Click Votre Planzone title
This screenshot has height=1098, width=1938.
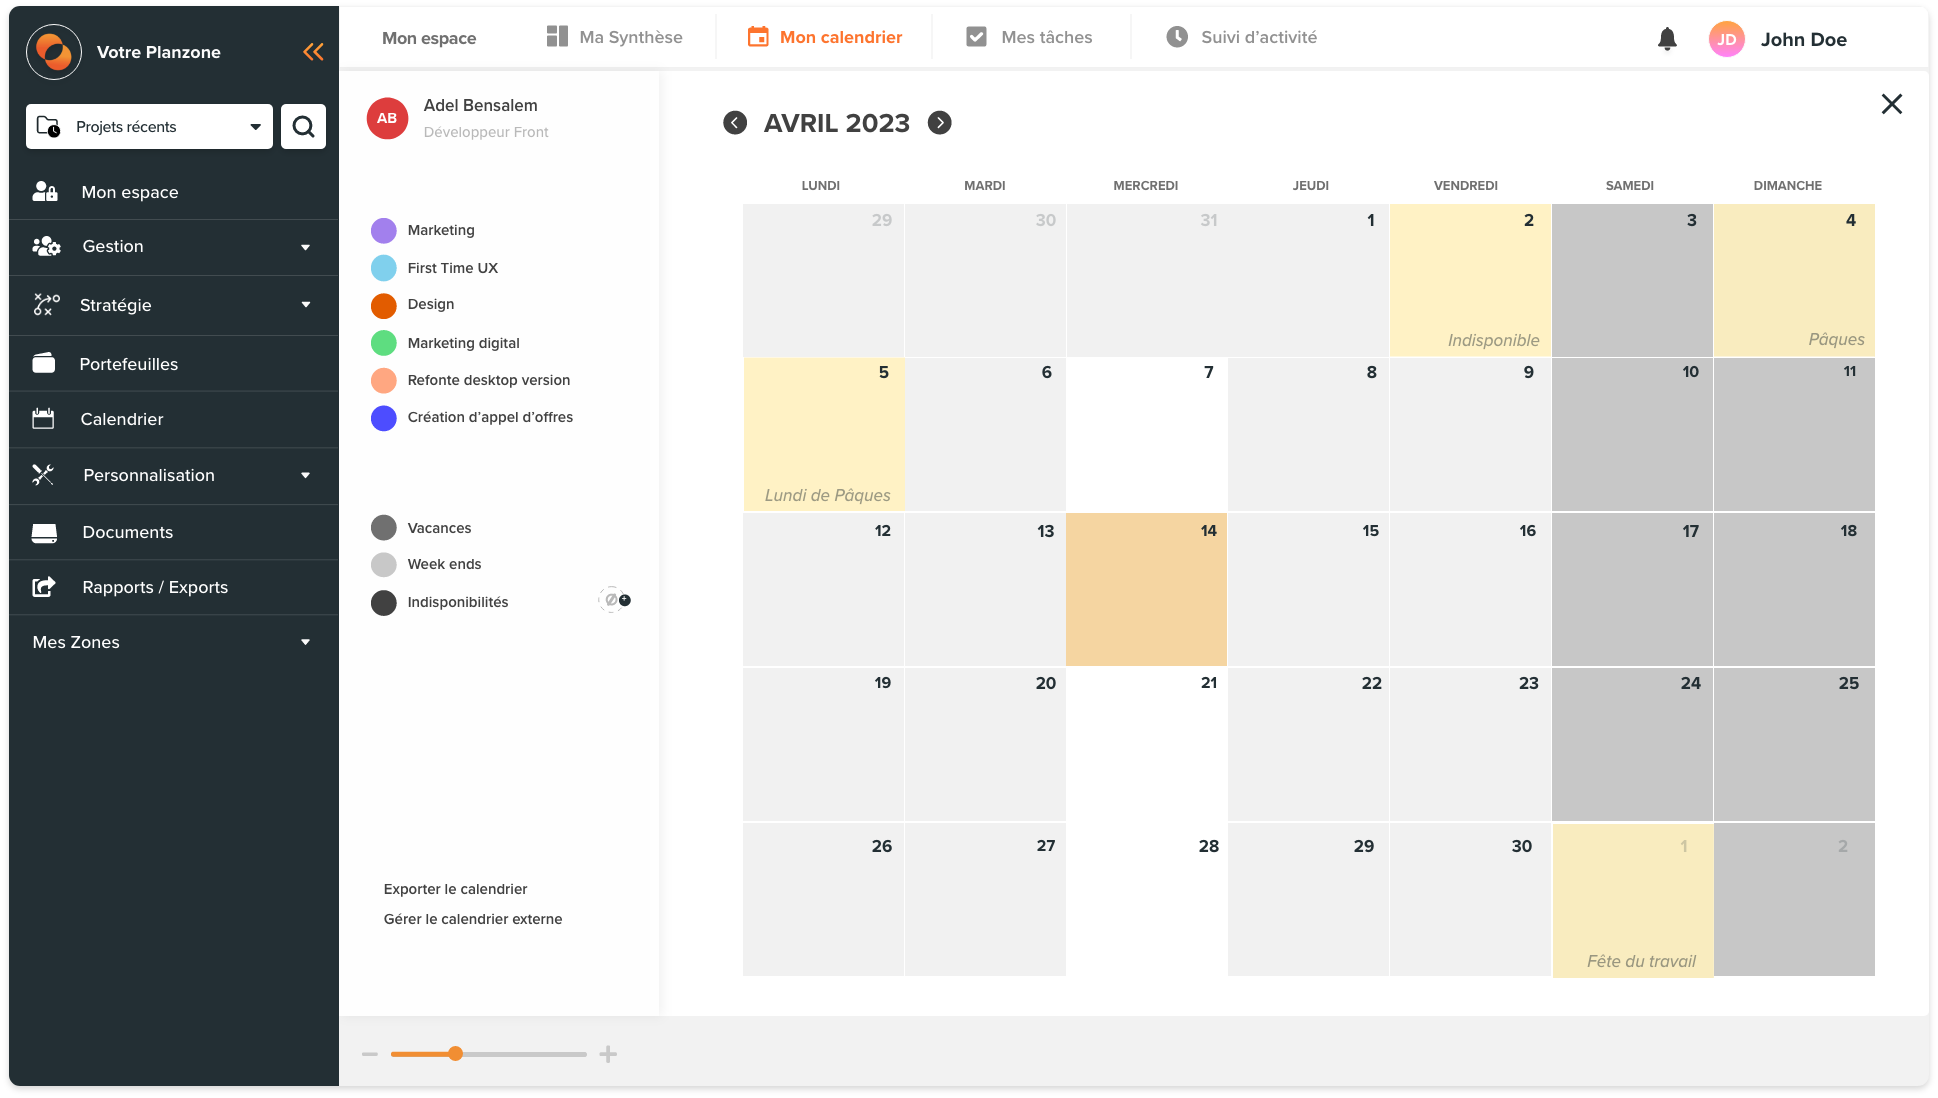[159, 52]
